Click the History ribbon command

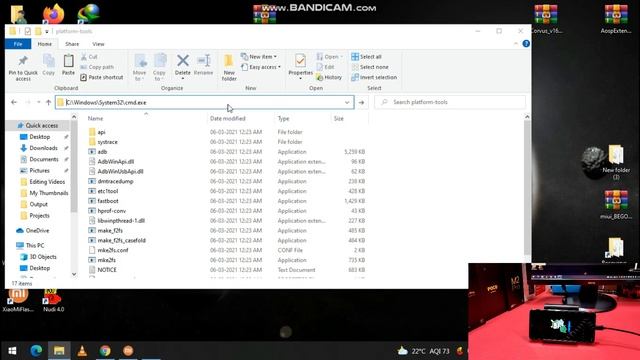click(x=329, y=77)
